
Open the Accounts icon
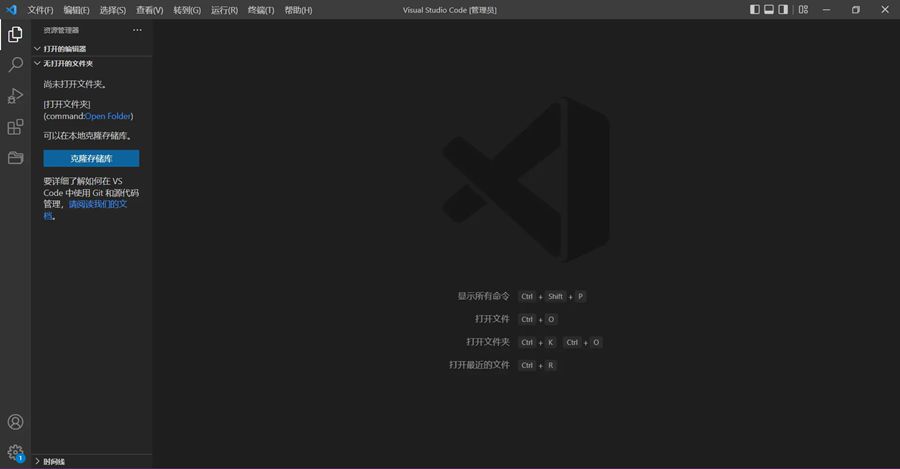[15, 422]
